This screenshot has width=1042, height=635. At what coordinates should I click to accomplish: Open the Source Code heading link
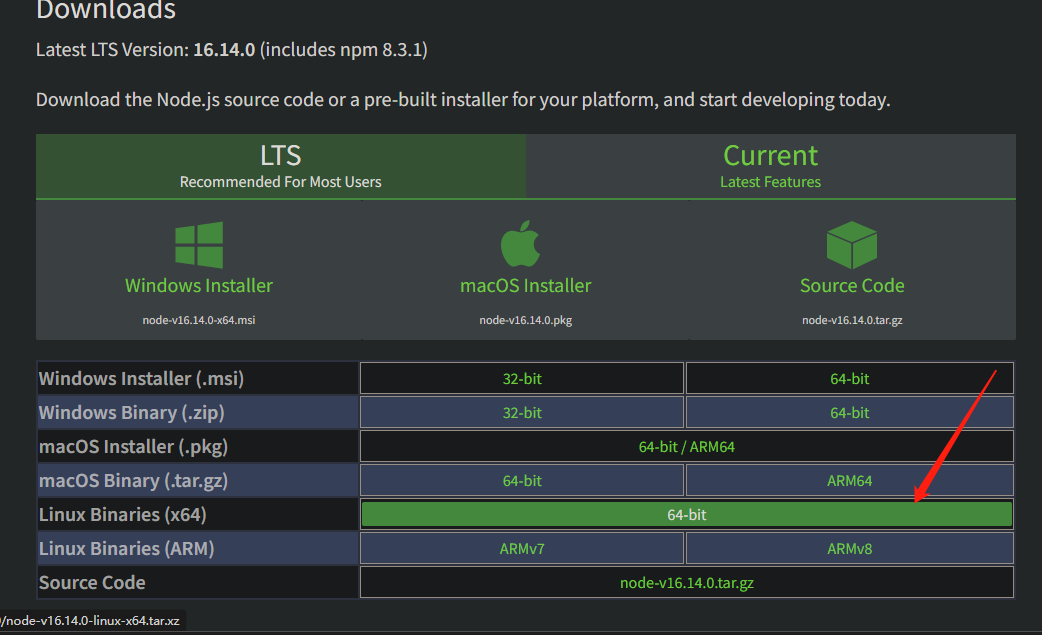coord(852,286)
